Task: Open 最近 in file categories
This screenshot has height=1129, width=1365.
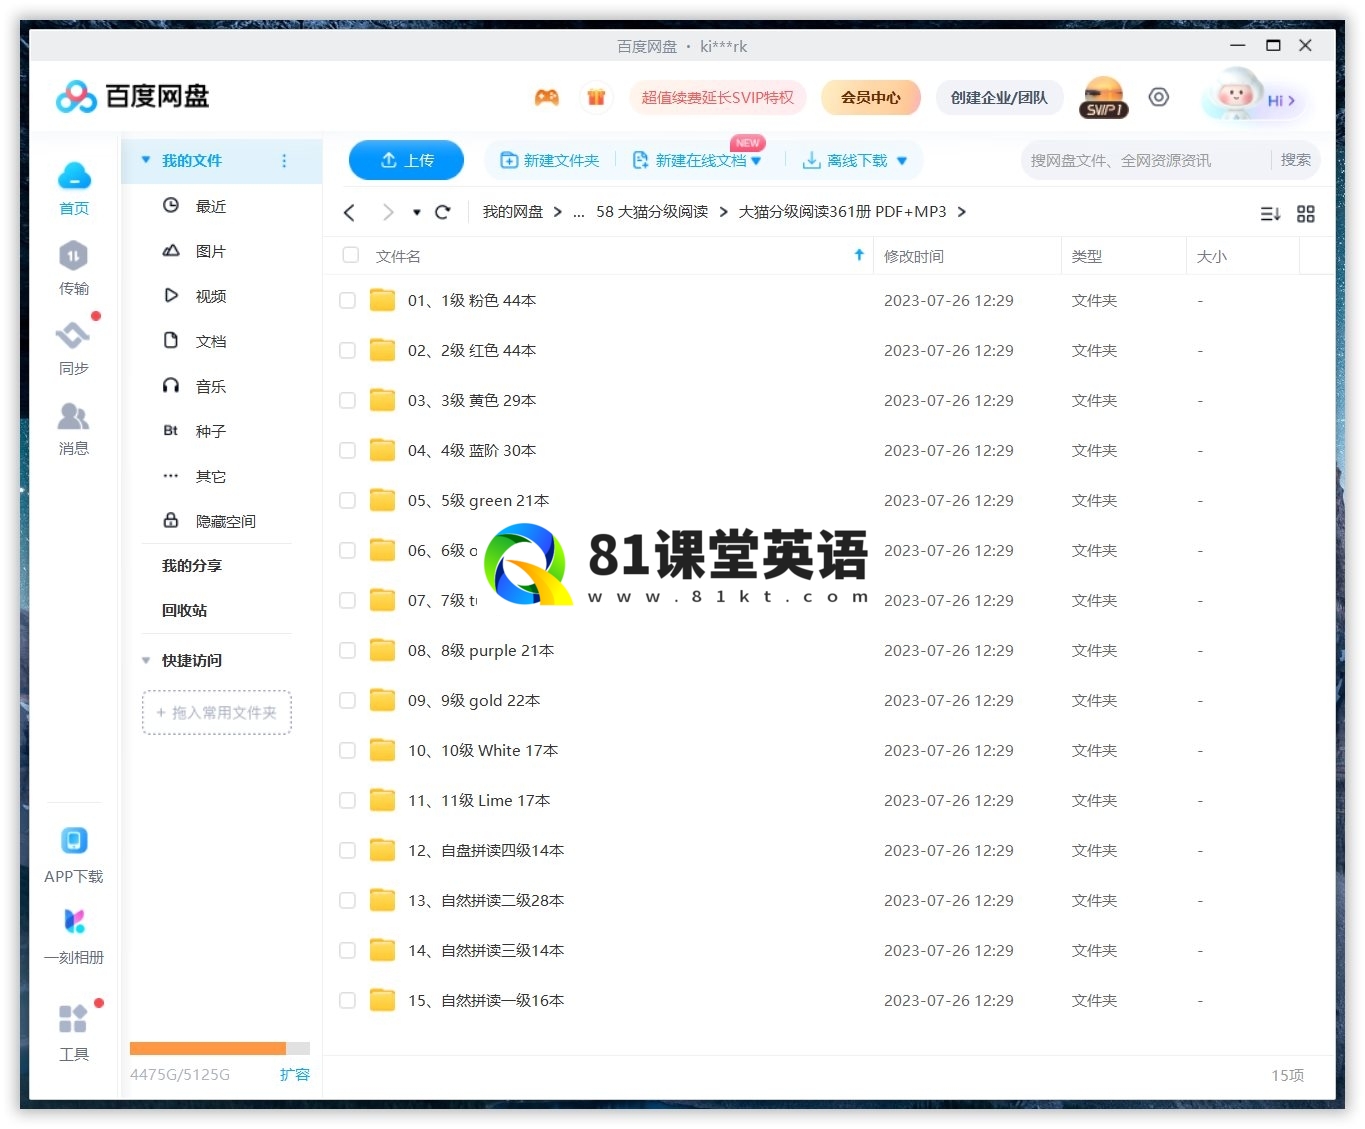Action: tap(195, 206)
